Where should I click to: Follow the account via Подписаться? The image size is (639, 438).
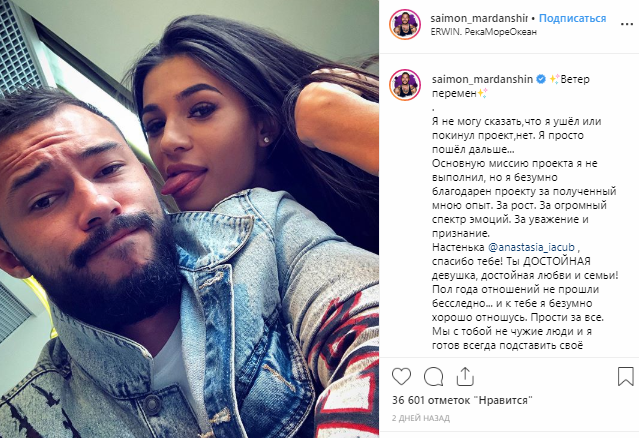(573, 18)
